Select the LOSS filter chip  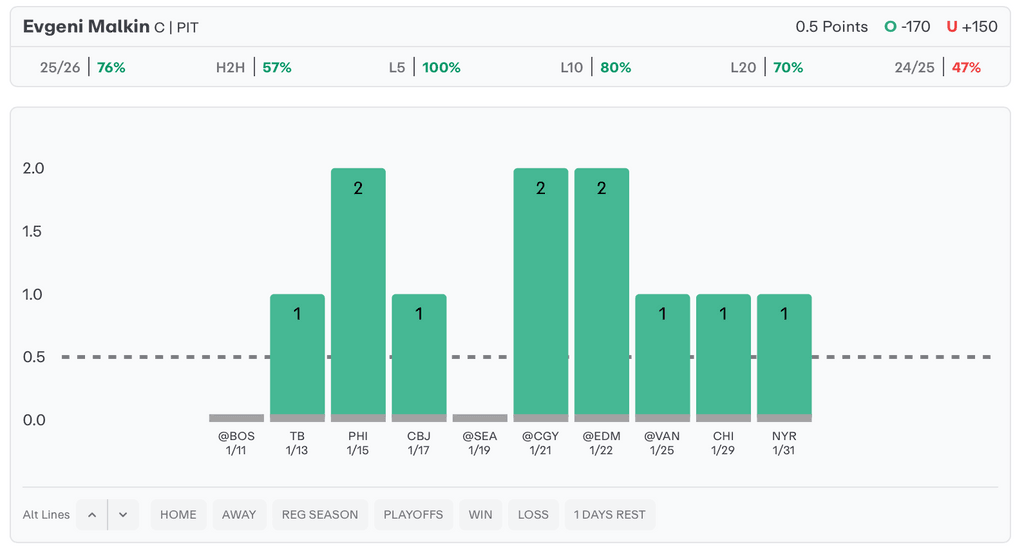[533, 515]
